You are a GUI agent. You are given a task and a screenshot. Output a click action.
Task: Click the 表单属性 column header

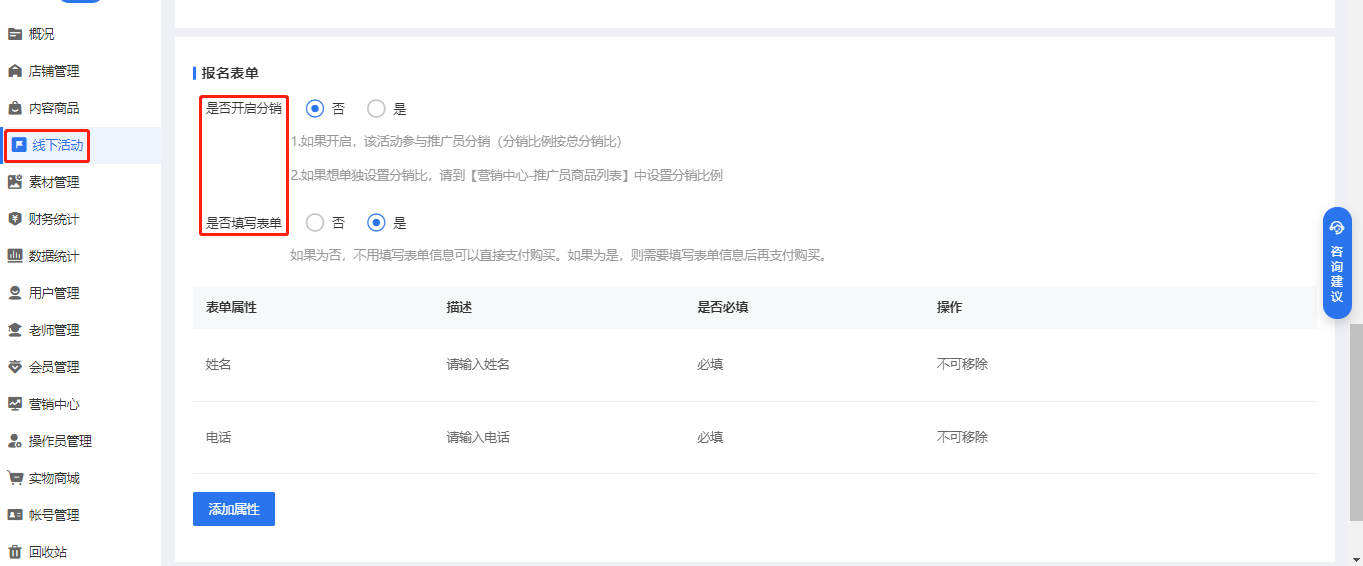[x=232, y=308]
